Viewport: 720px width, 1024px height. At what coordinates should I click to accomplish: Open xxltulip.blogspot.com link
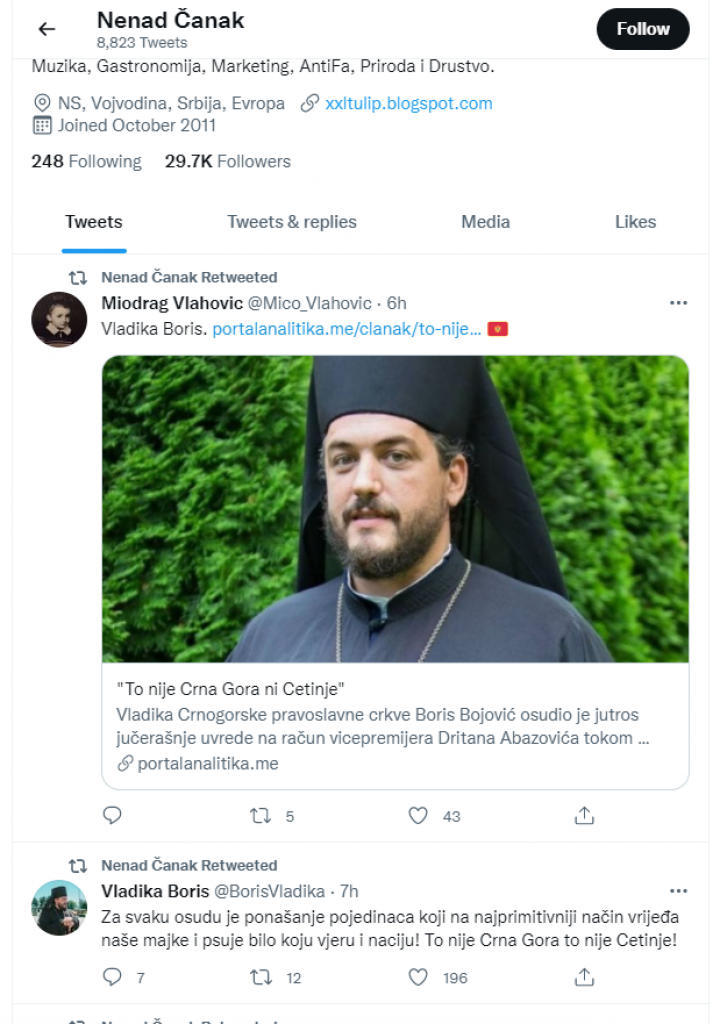coord(408,103)
